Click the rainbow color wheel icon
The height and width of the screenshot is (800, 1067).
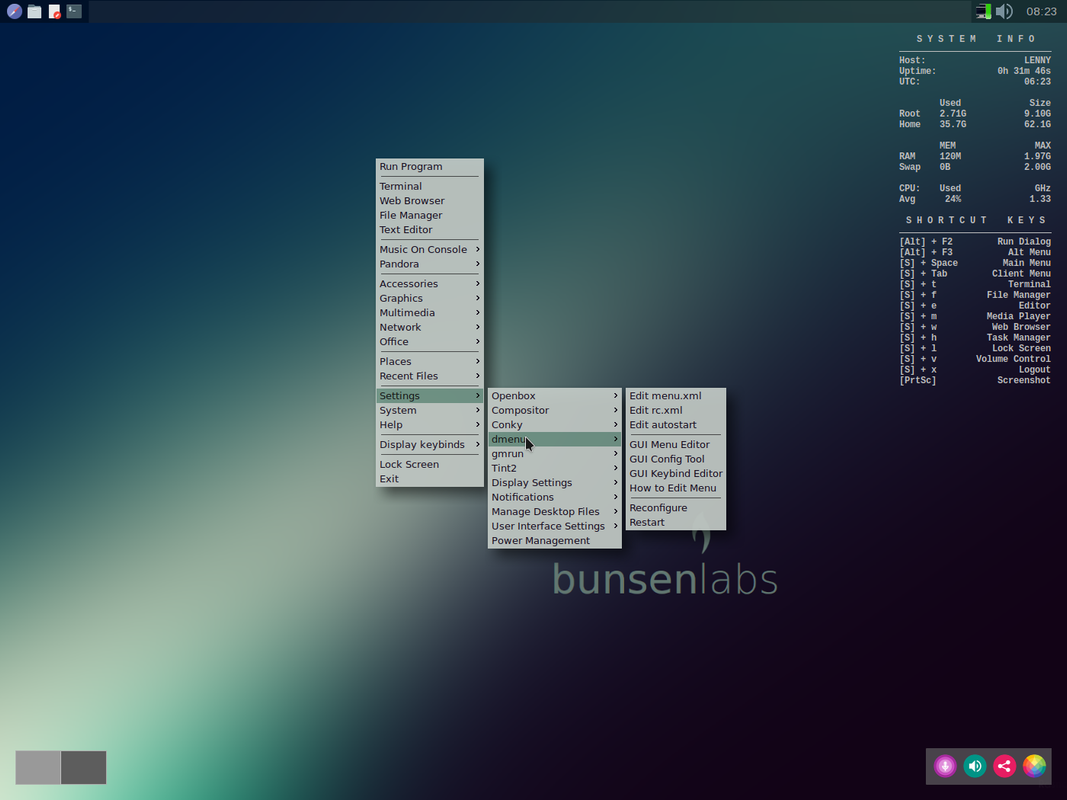[x=1034, y=766]
